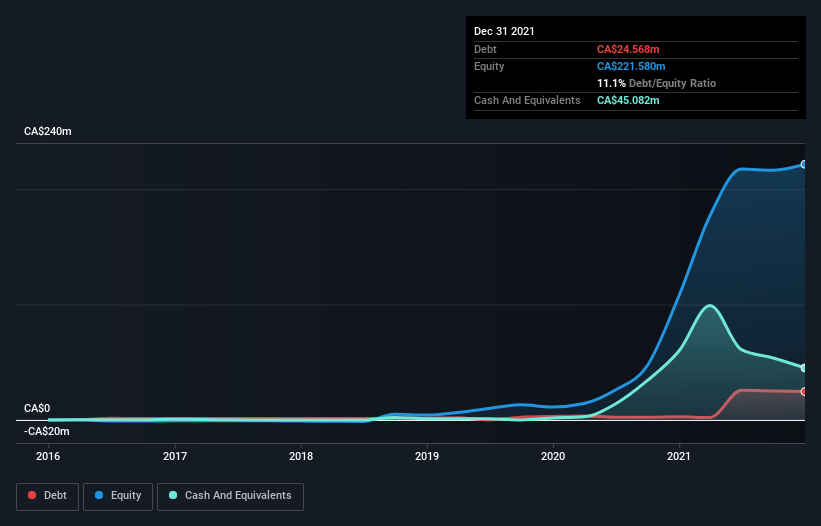
Task: Click the tooltip's Equity row label
Action: click(x=489, y=66)
